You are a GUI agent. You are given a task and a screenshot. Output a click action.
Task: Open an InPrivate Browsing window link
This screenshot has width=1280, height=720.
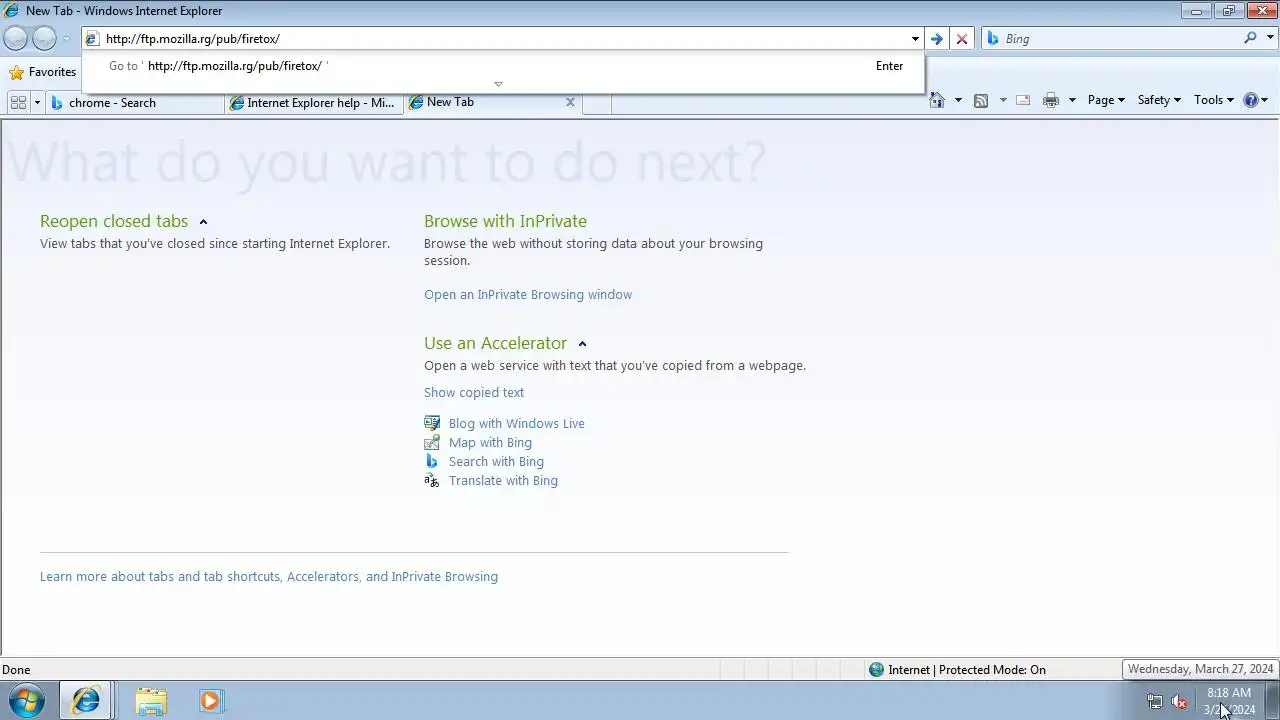pos(528,294)
